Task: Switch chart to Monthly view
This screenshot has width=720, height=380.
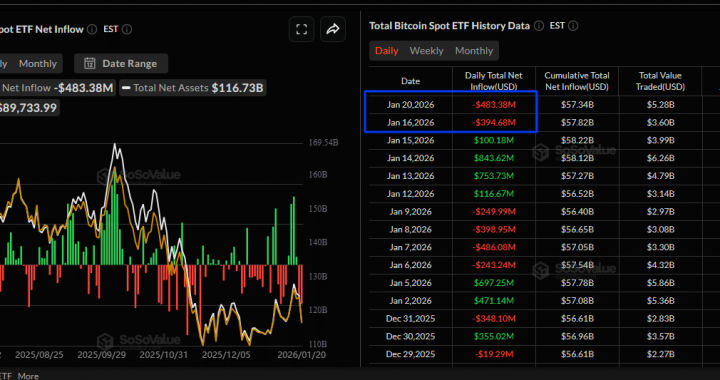Action: click(38, 63)
